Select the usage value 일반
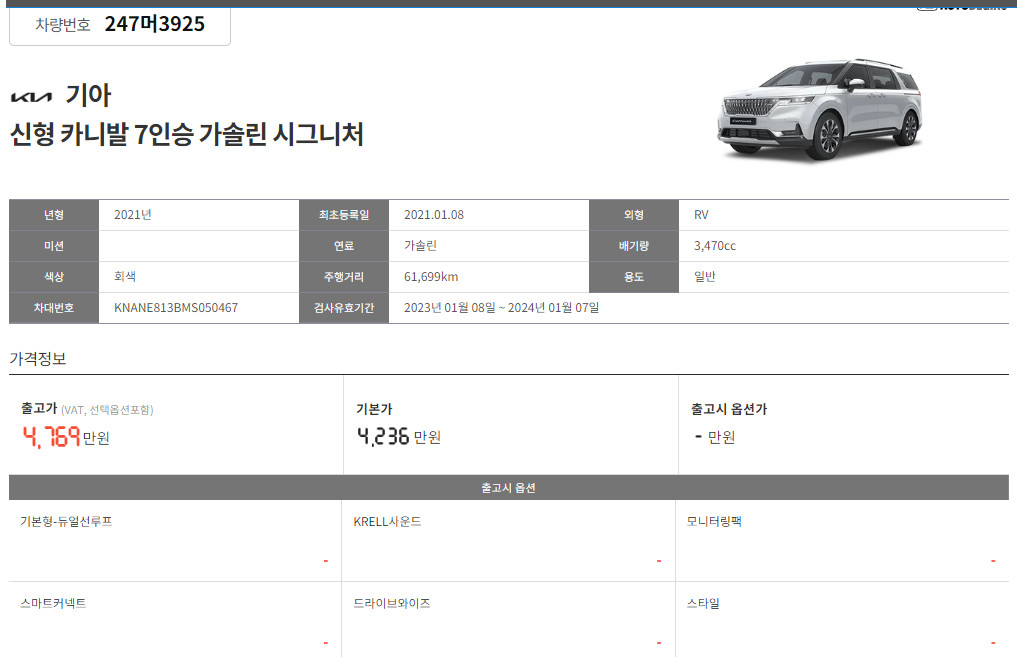 (704, 276)
